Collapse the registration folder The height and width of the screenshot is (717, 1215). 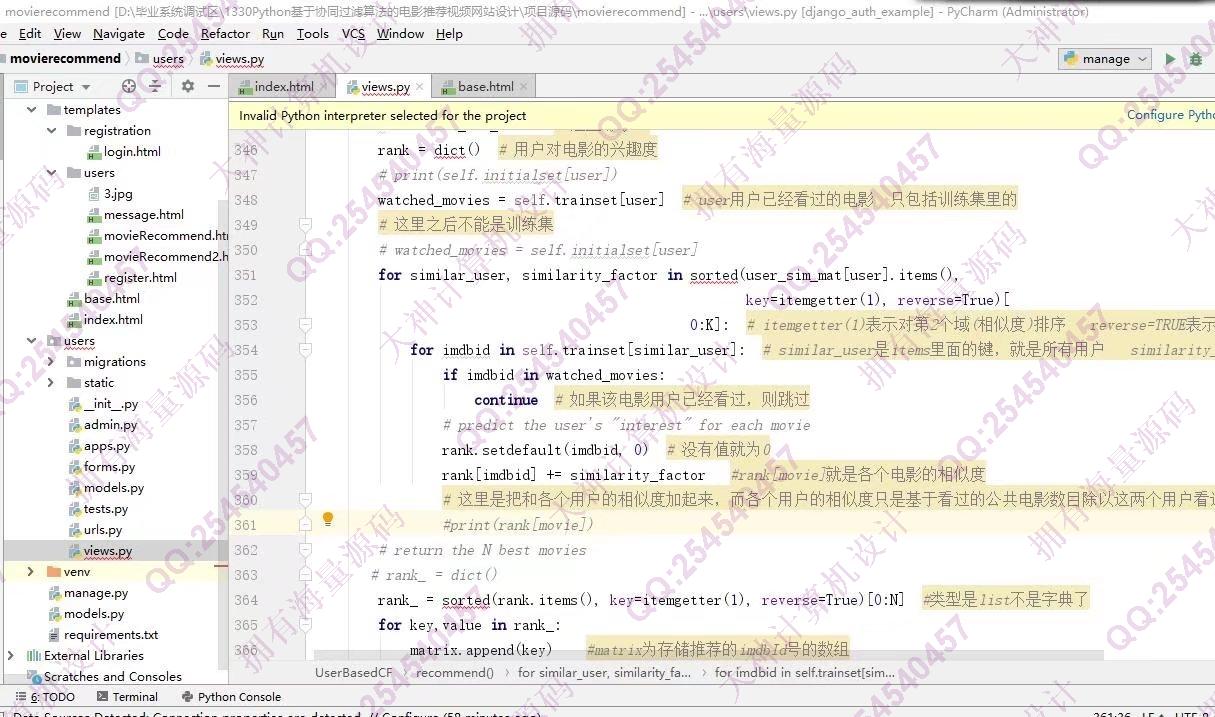pyautogui.click(x=52, y=131)
